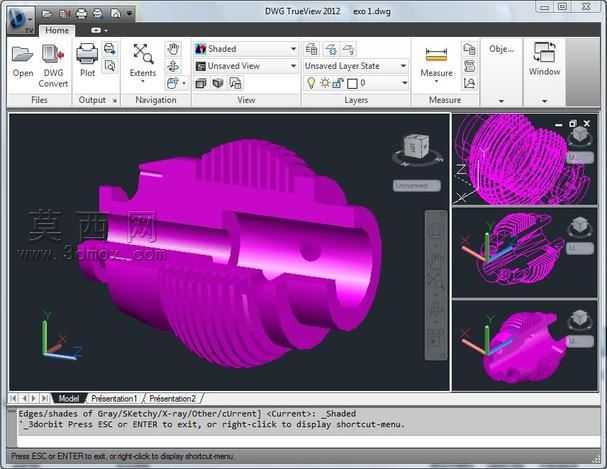Expand the Quick Access toolbar customize arrow
The width and height of the screenshot is (607, 469).
[129, 14]
